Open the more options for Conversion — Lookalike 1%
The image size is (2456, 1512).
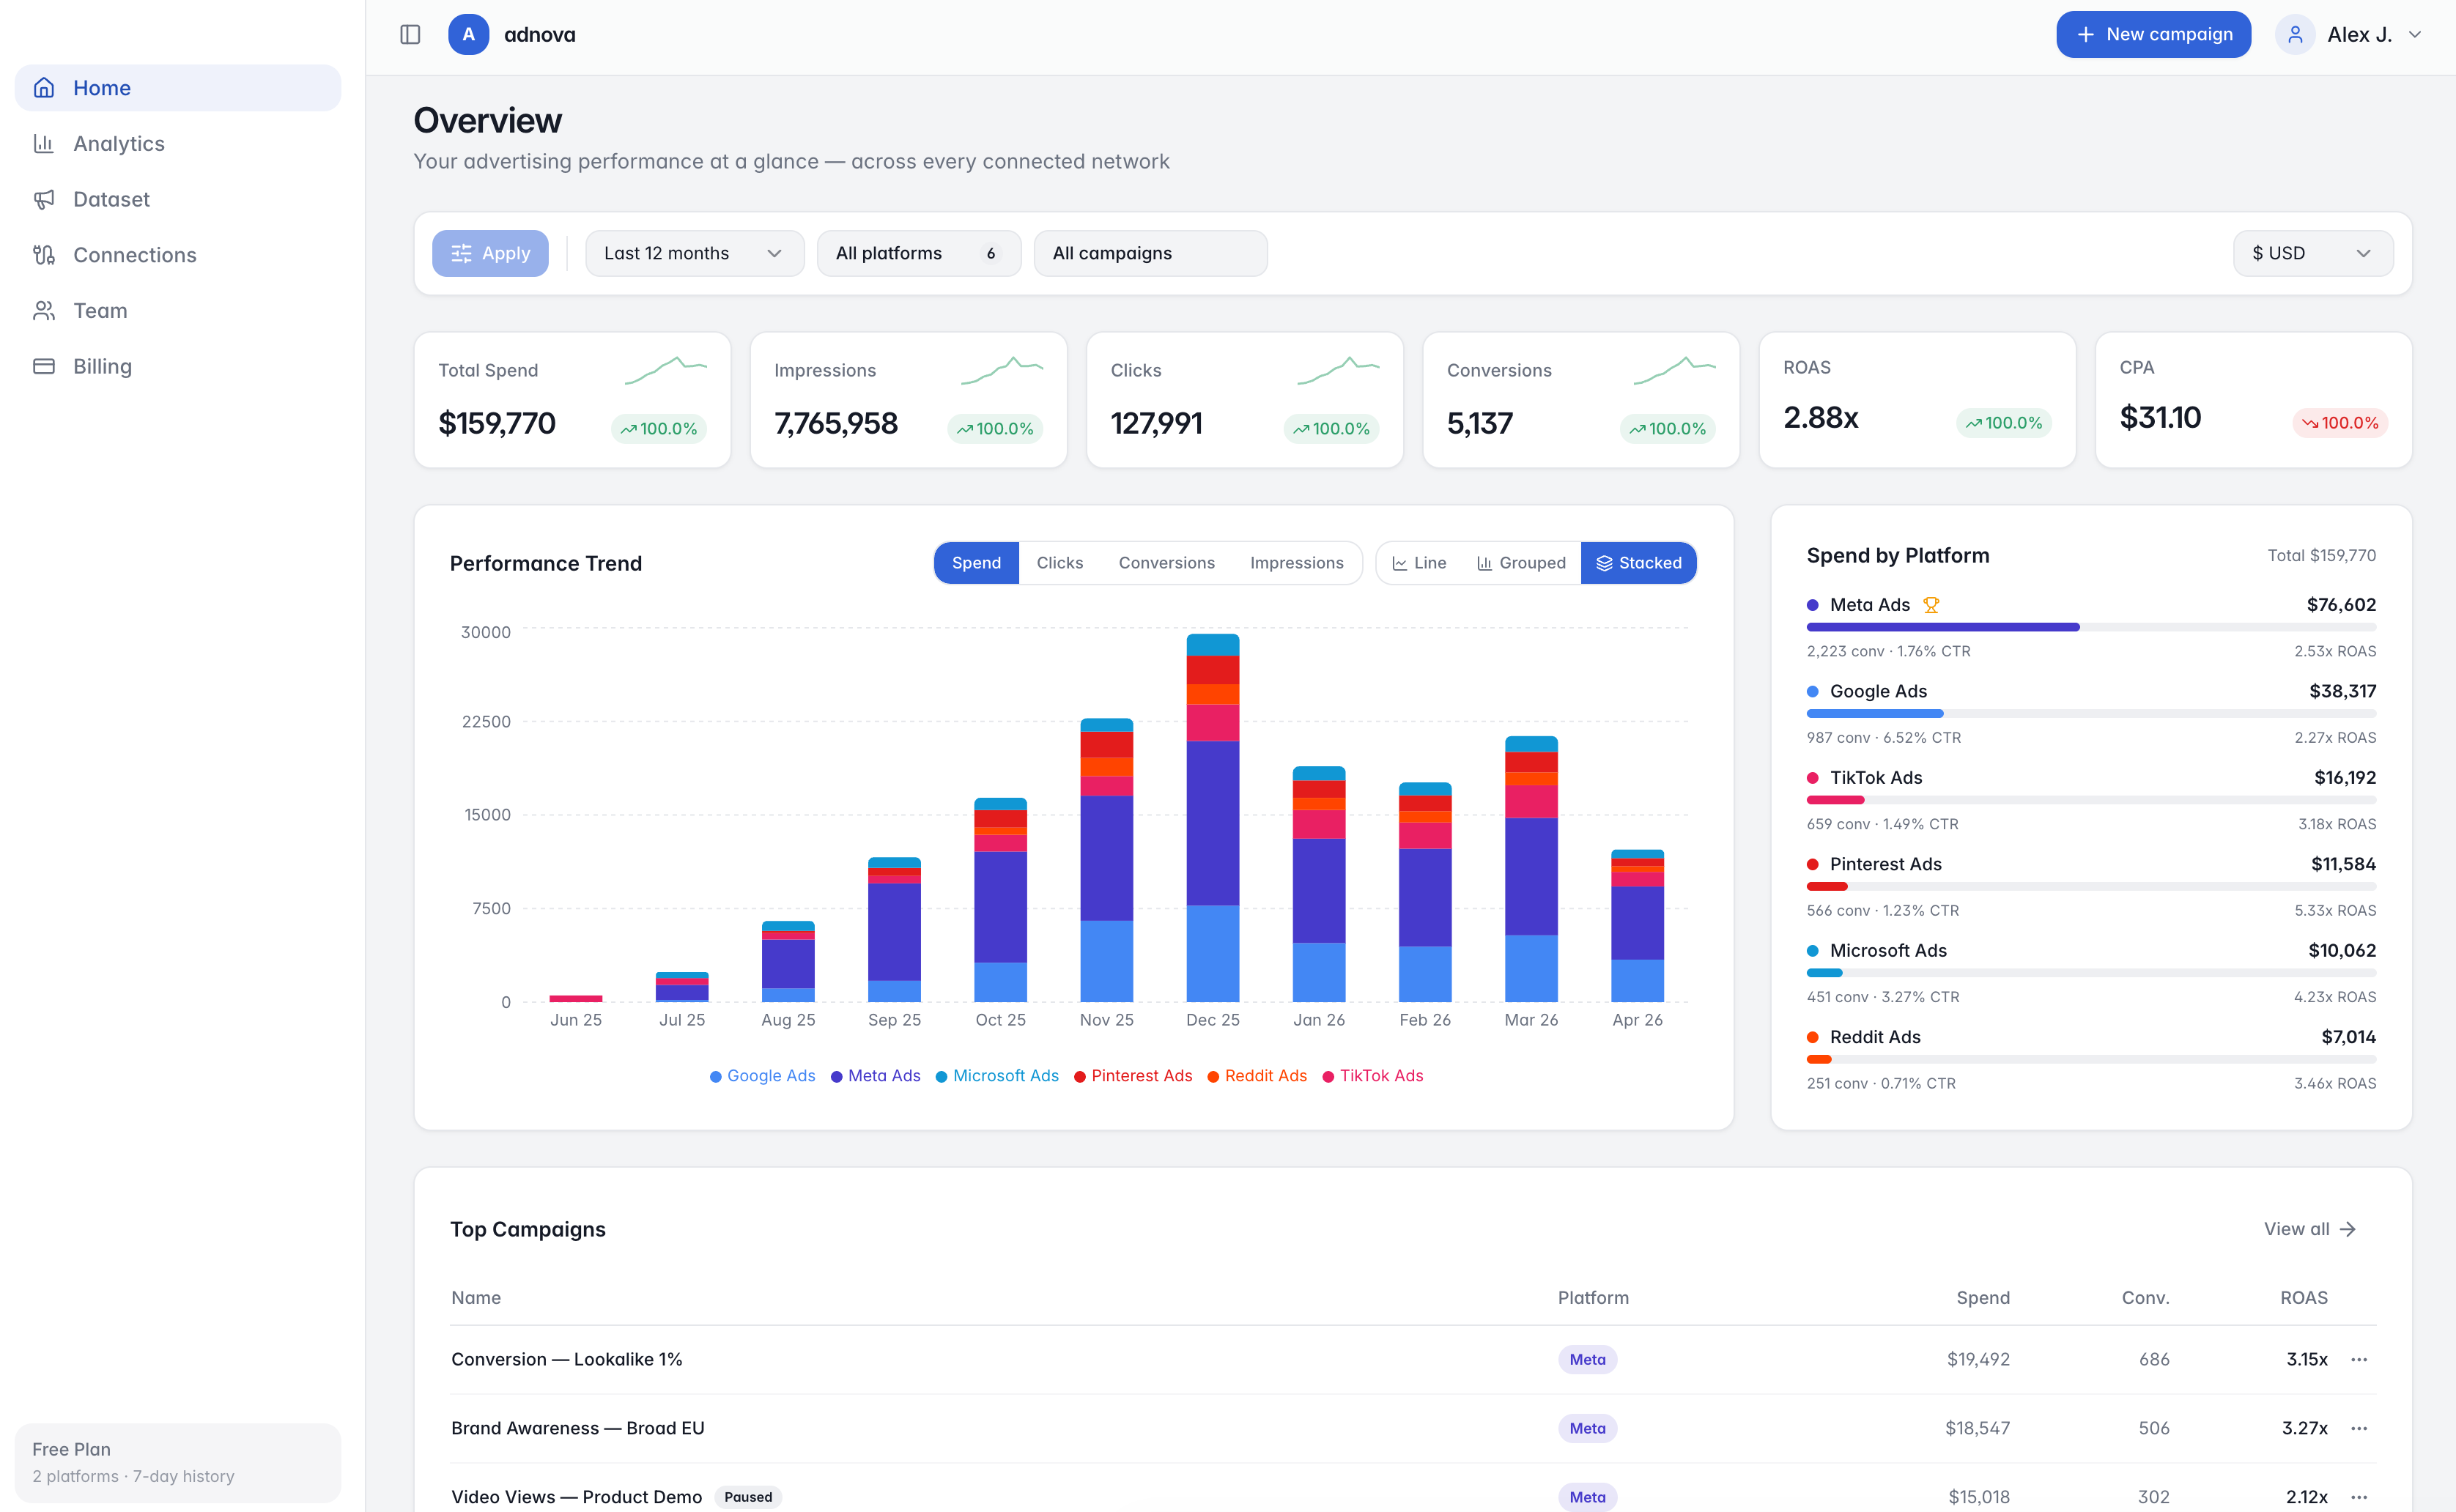[x=2359, y=1359]
